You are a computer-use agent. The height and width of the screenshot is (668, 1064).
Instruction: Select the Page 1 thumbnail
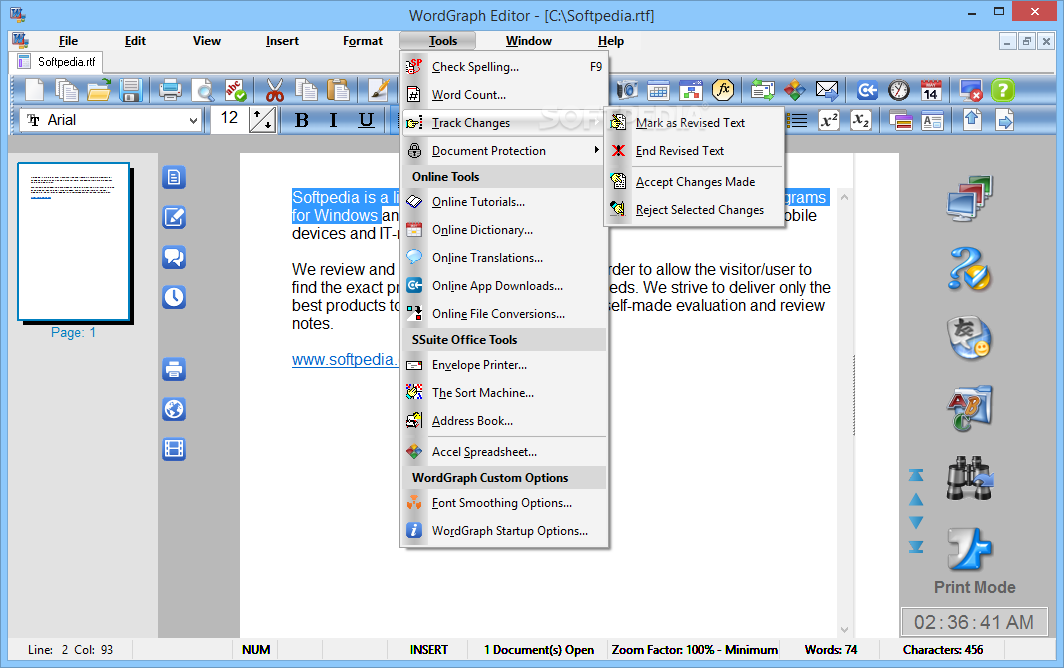[74, 242]
